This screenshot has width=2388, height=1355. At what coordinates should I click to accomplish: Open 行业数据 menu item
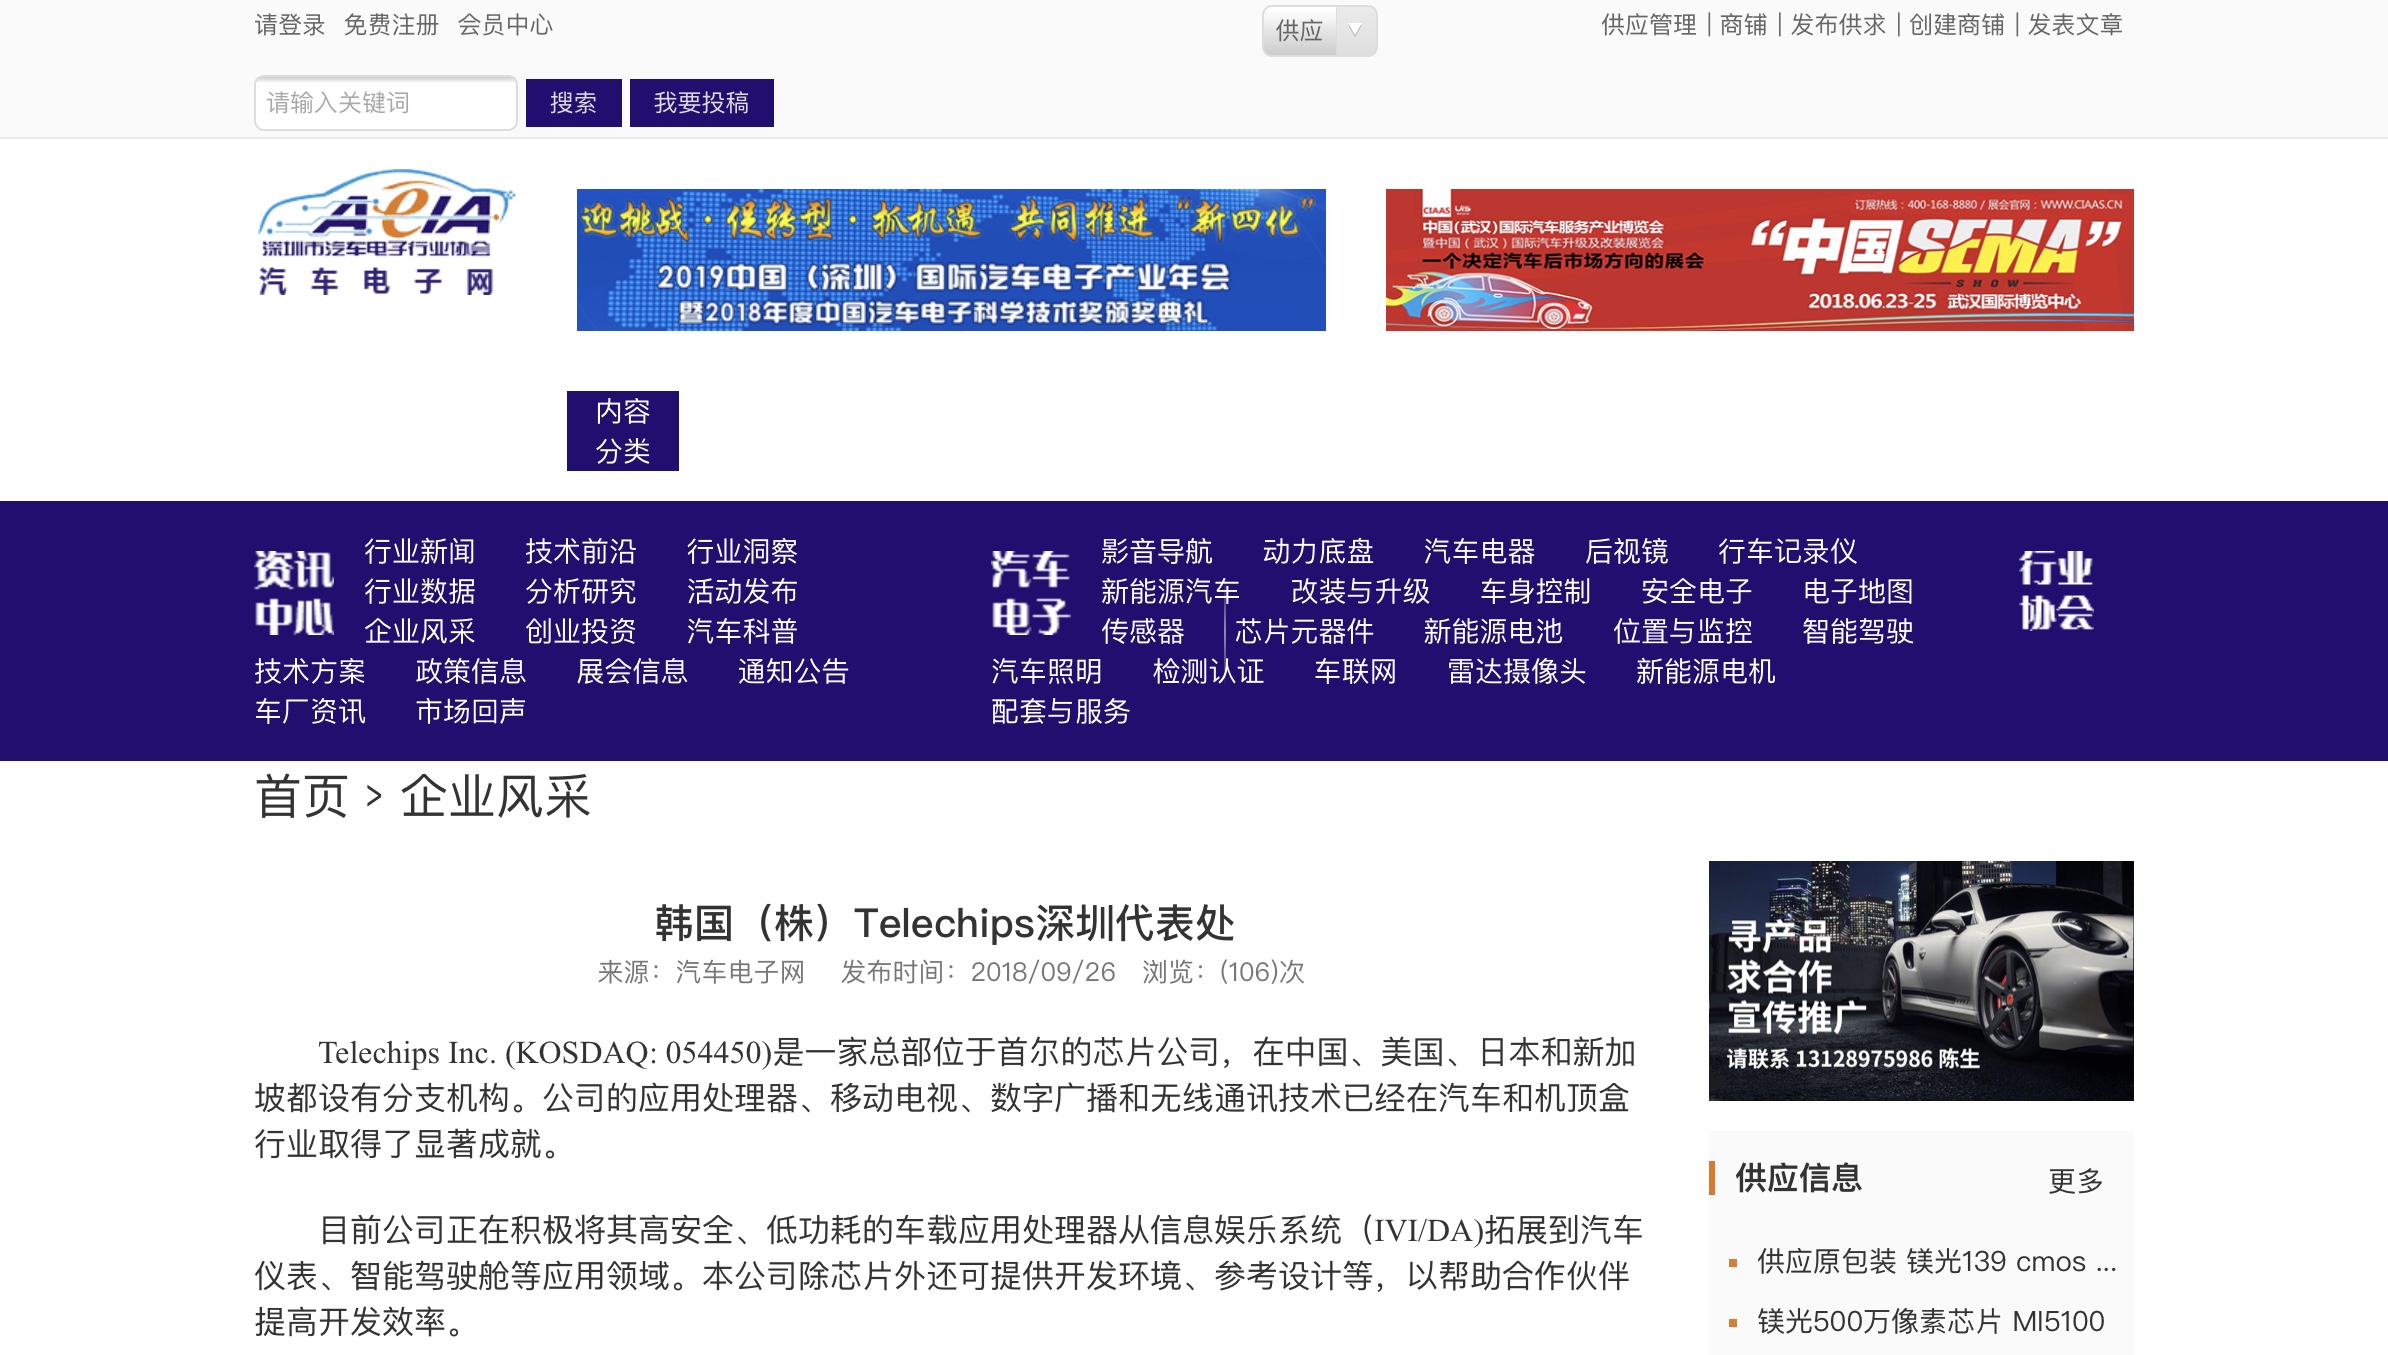click(420, 591)
